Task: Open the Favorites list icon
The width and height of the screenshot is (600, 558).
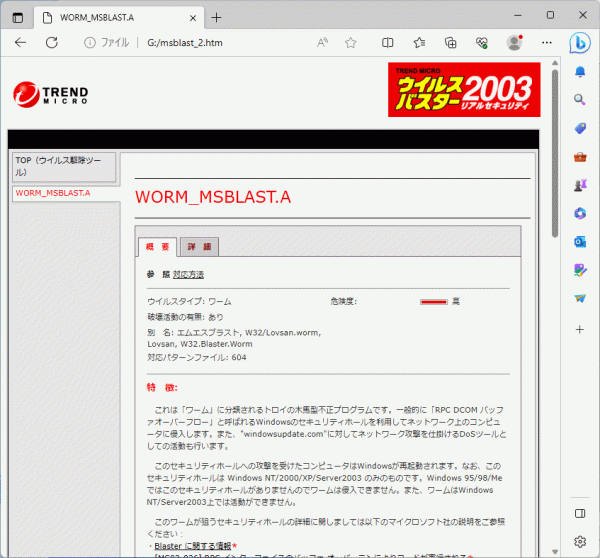Action: (419, 42)
